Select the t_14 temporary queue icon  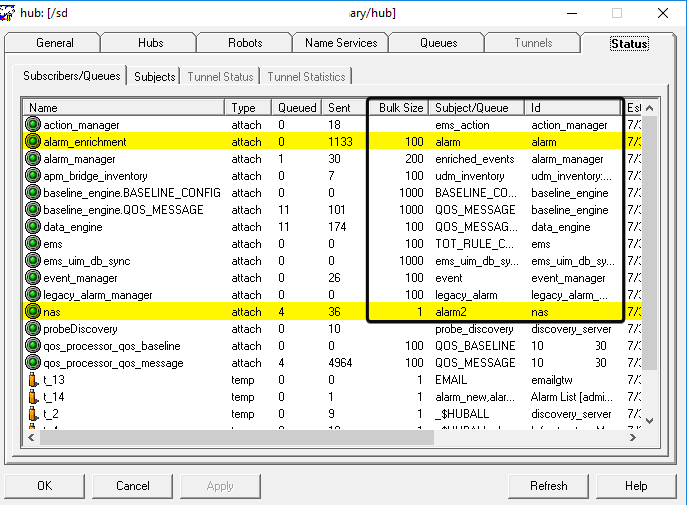[x=33, y=397]
